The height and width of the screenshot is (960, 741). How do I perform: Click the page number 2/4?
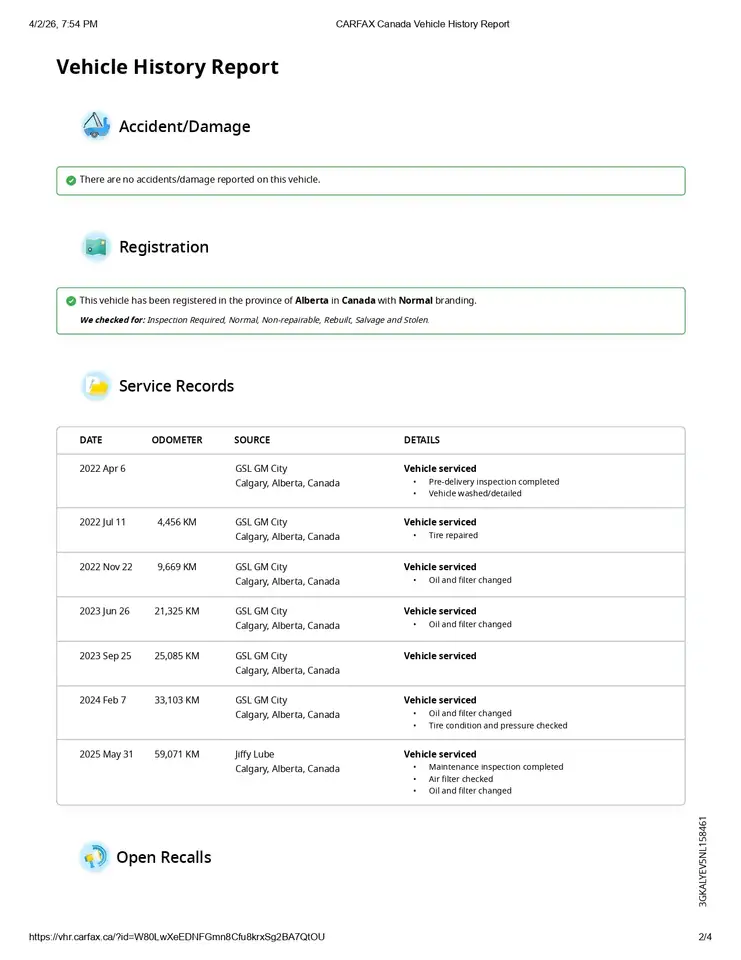point(705,937)
